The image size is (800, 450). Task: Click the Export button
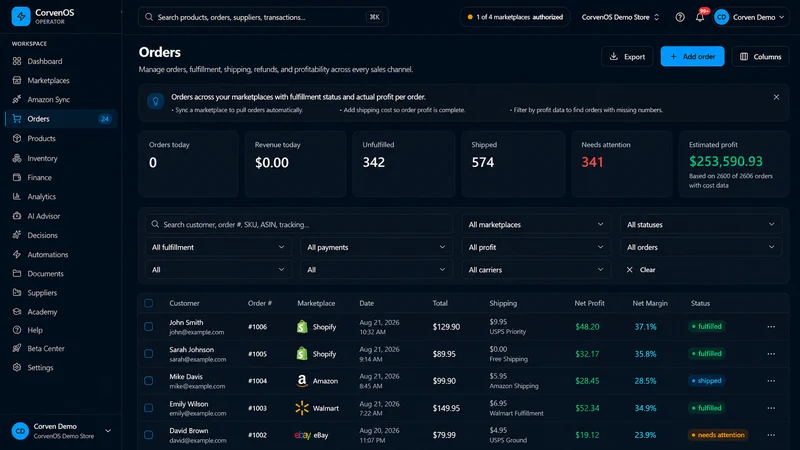tap(627, 57)
